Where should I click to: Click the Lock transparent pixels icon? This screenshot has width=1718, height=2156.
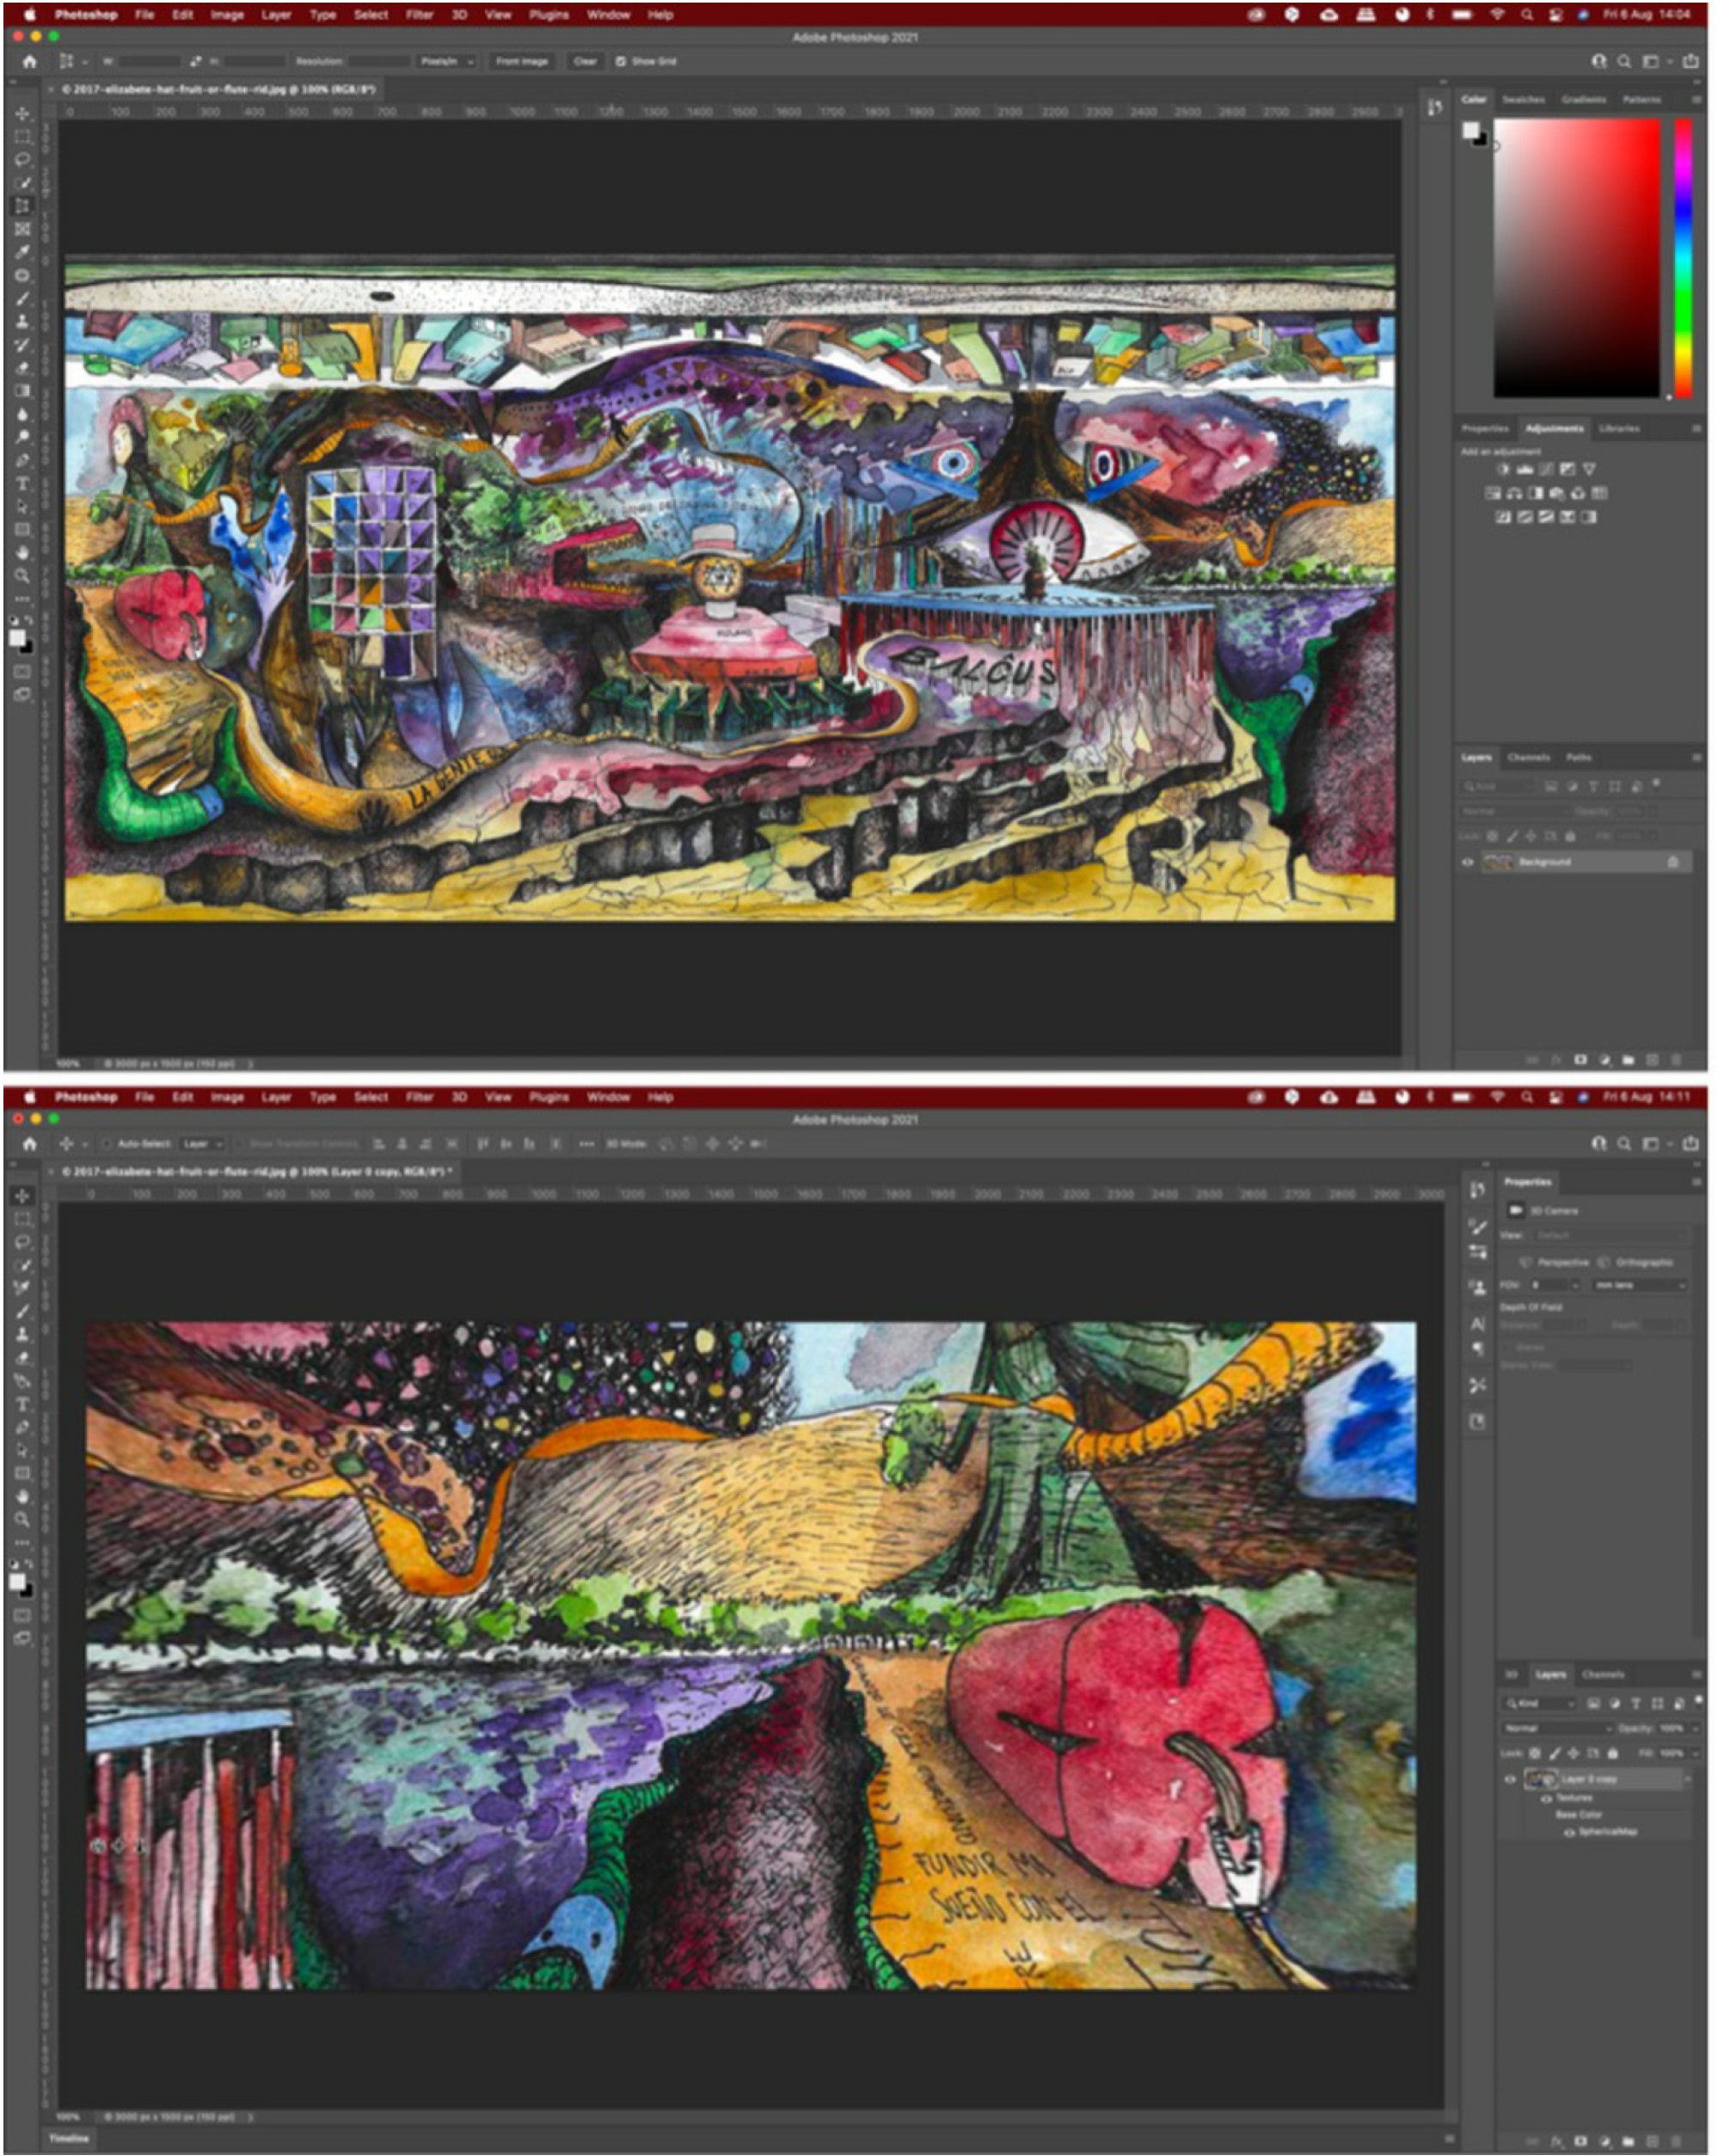click(1492, 836)
